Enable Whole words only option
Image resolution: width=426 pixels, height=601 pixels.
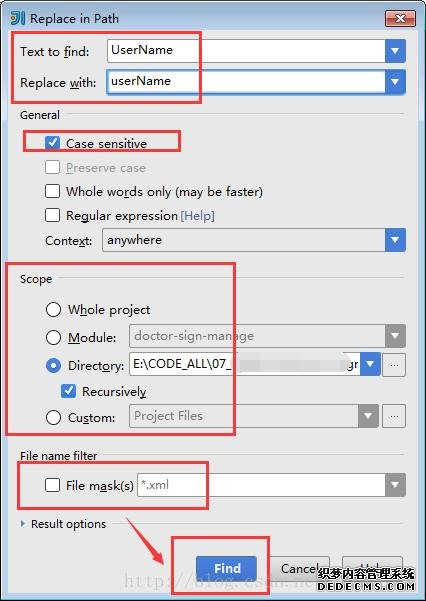[x=53, y=191]
